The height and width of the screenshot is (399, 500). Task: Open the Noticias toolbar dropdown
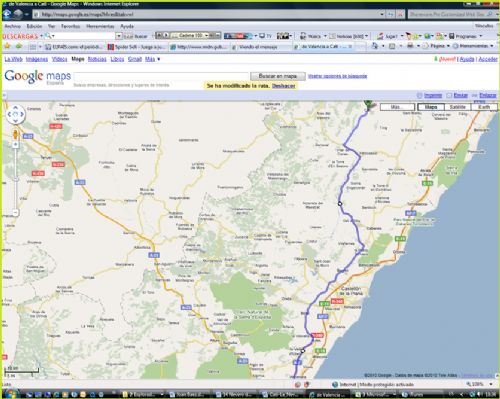tap(367, 36)
